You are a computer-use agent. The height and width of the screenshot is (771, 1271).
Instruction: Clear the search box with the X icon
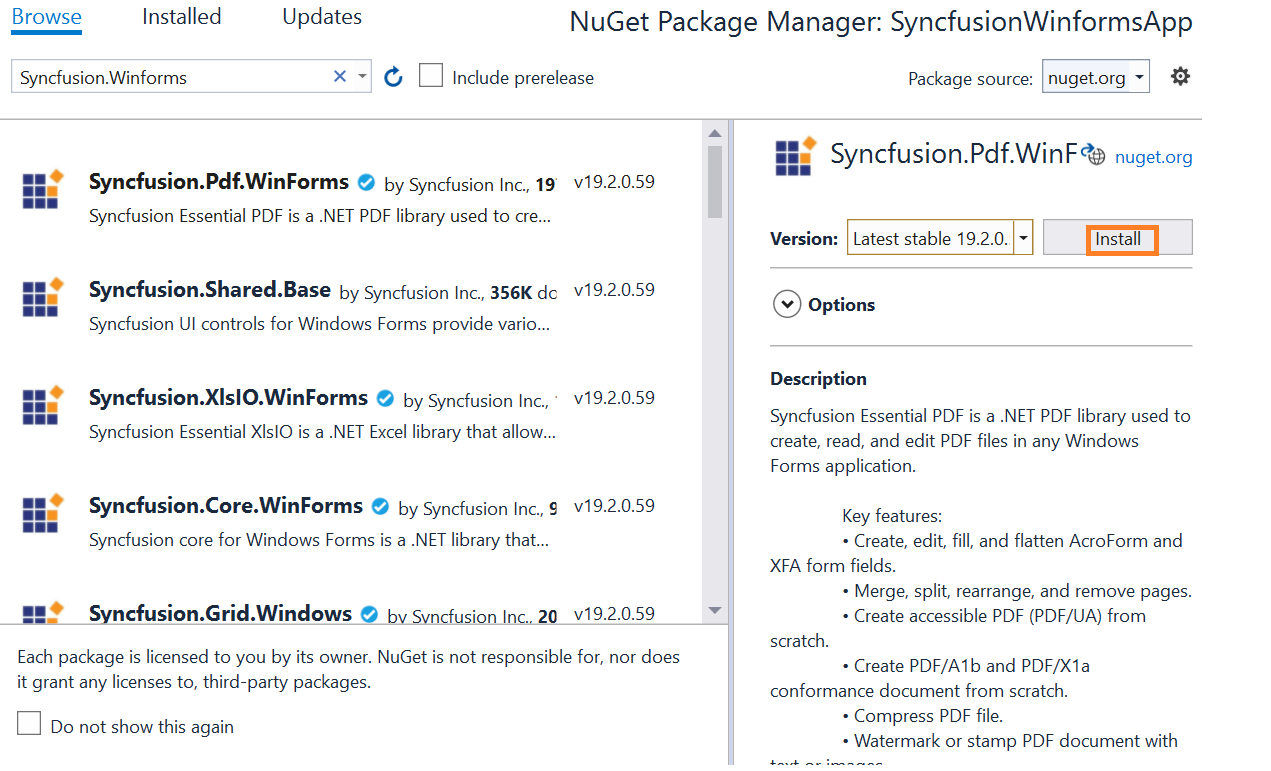coord(339,76)
